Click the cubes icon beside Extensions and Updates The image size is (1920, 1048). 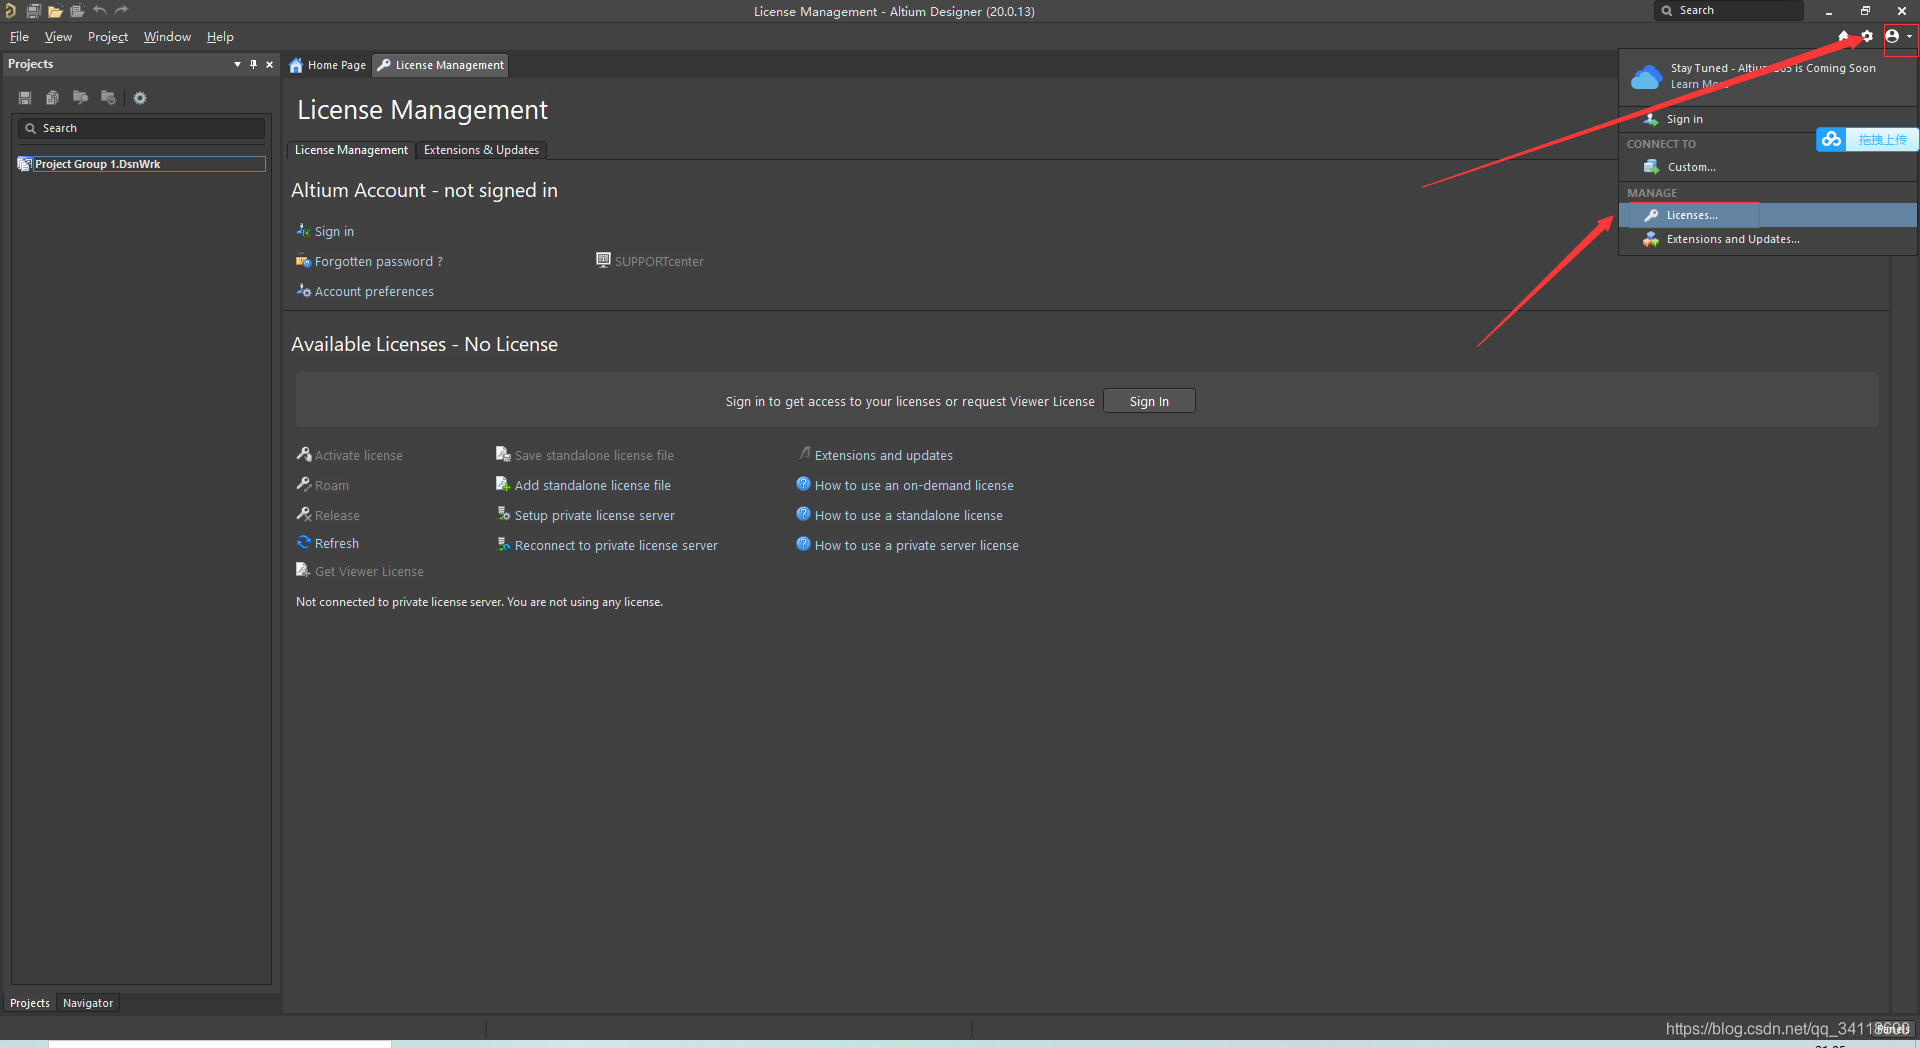coord(1651,239)
